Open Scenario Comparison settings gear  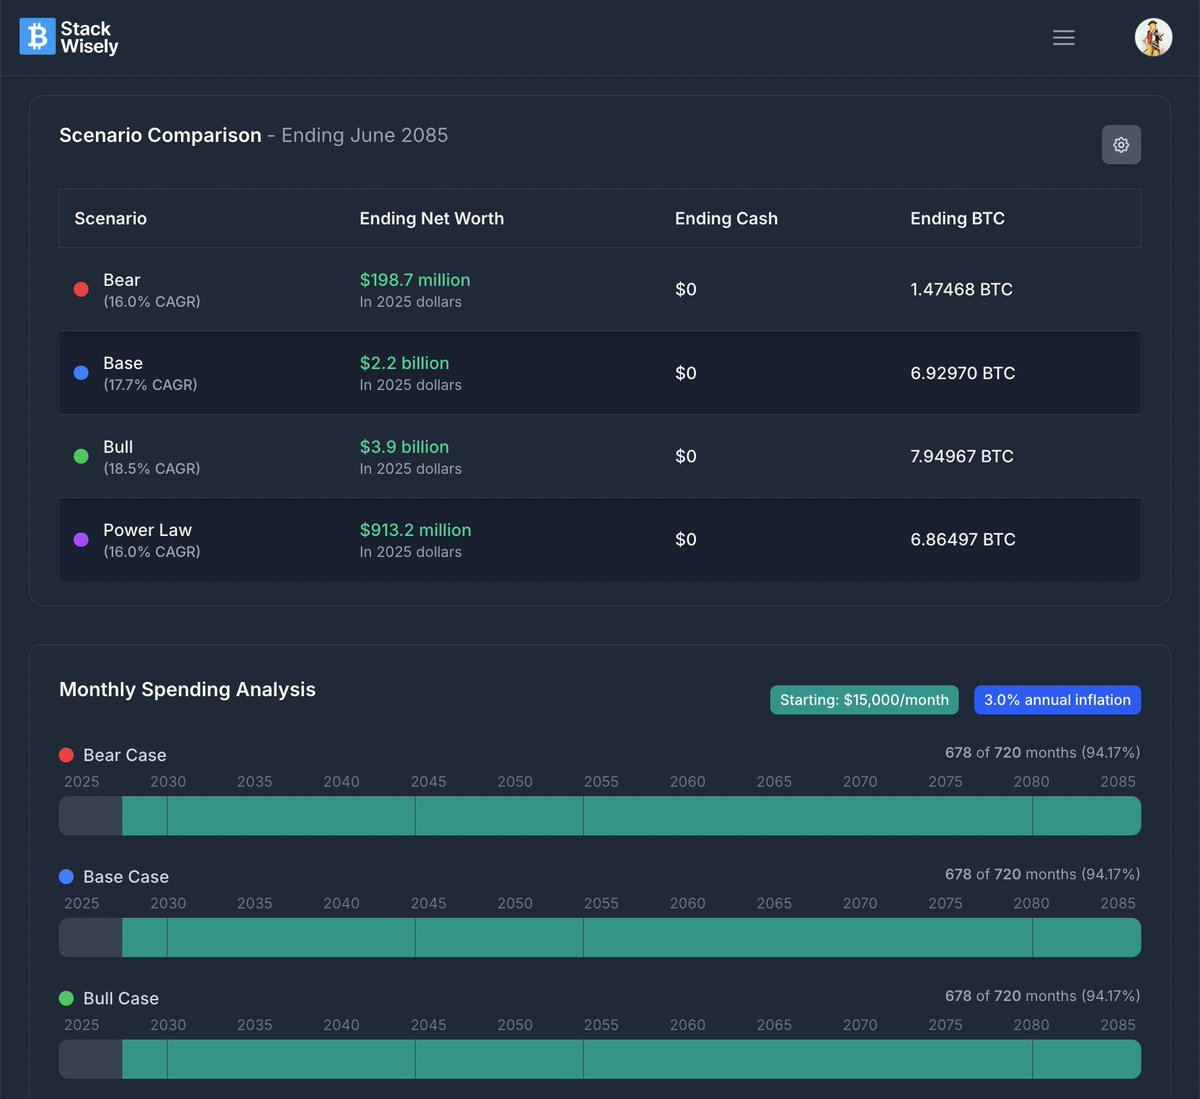coord(1121,145)
